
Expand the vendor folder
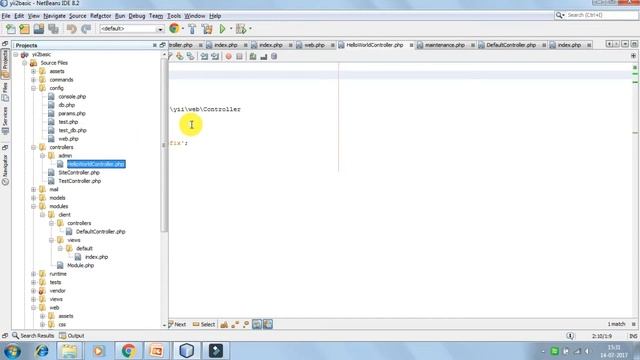33,291
